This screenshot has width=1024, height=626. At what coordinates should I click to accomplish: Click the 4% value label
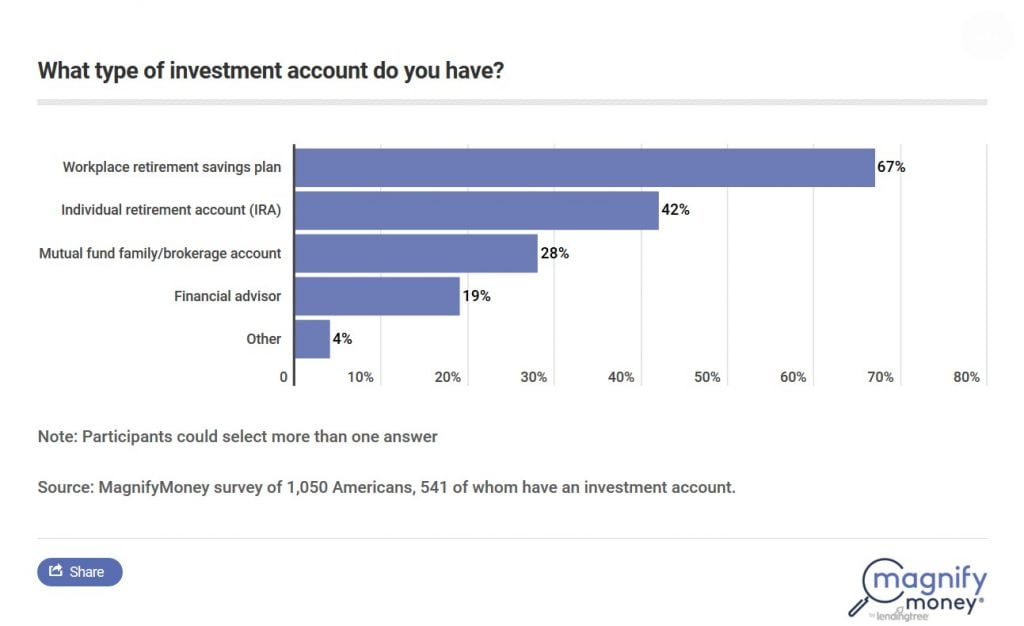tap(342, 339)
